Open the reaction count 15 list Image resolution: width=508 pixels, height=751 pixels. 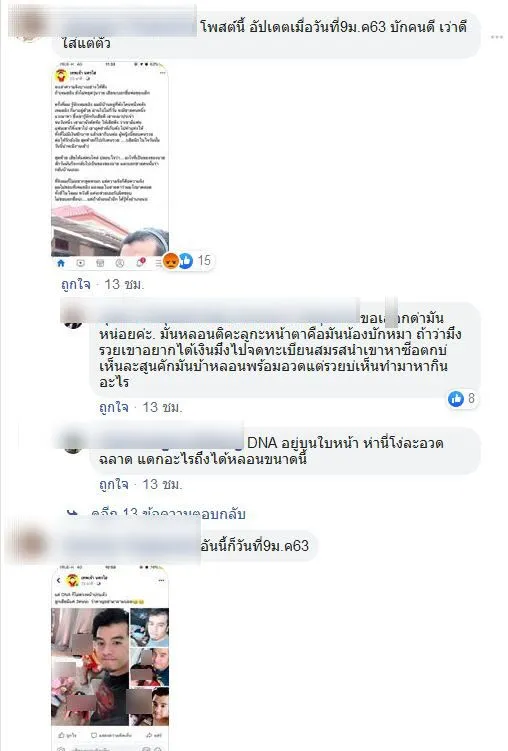[x=204, y=261]
